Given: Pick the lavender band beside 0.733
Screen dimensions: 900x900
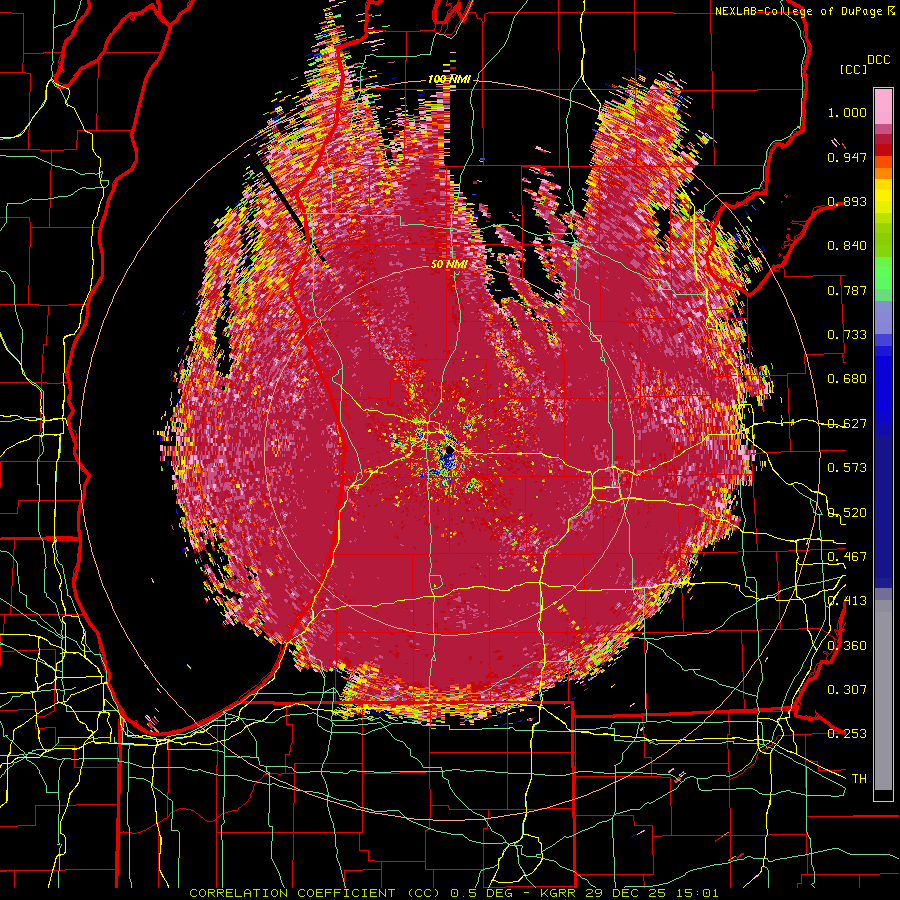Looking at the screenshot, I should (x=883, y=317).
